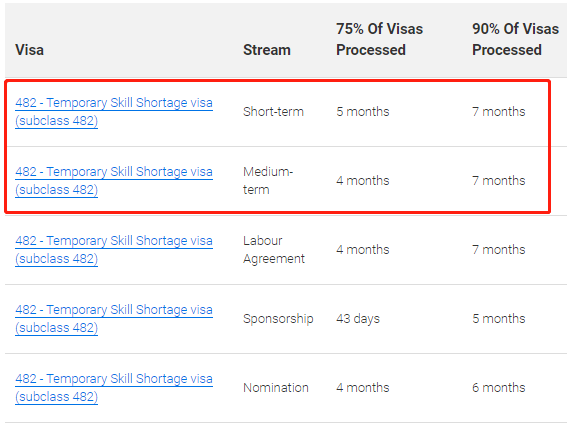This screenshot has height=423, width=567.
Task: Click the 4 months value in Medium-term row
Action: point(363,181)
